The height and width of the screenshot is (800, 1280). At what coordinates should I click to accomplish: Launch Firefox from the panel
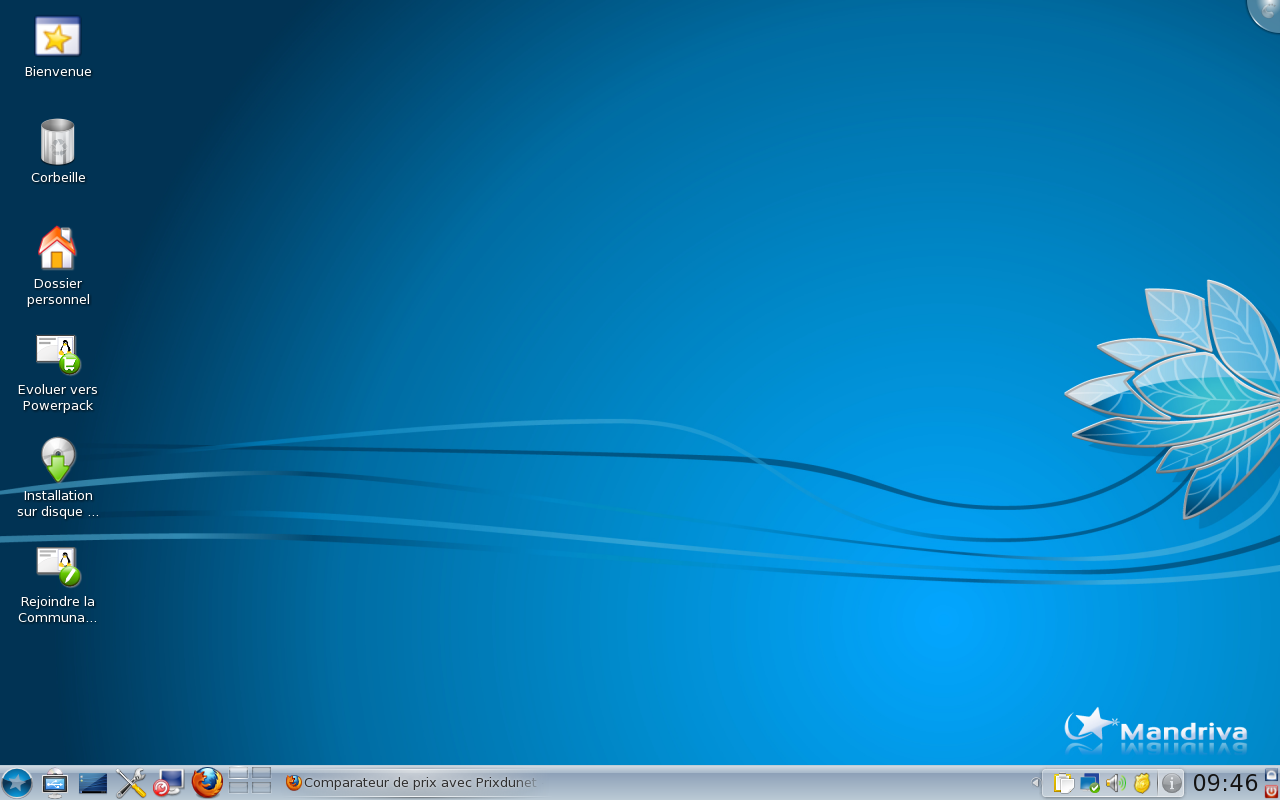[x=207, y=783]
